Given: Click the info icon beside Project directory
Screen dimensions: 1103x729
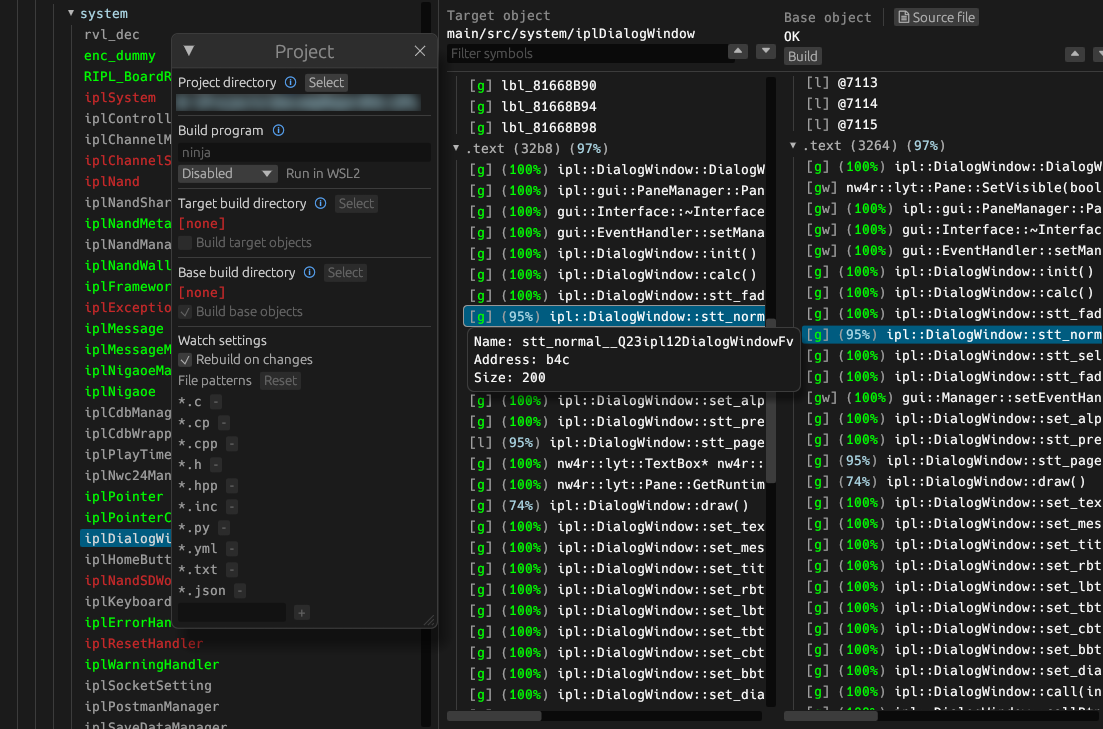Looking at the screenshot, I should point(291,83).
